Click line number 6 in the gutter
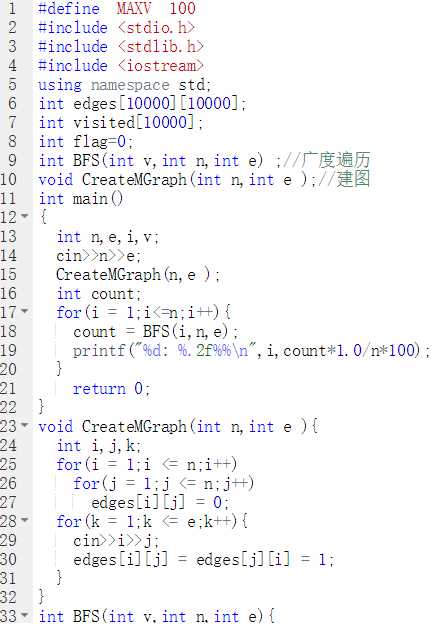 click(x=12, y=103)
